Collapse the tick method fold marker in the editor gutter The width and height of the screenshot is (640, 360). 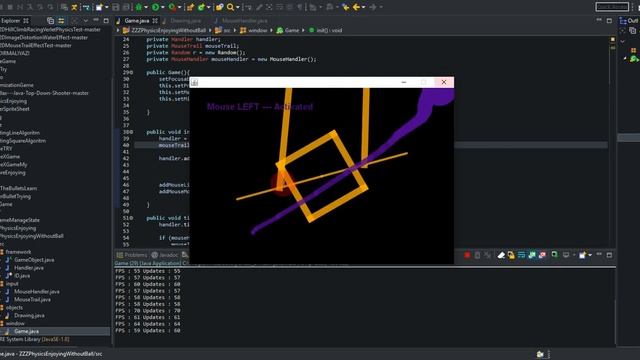[131, 218]
